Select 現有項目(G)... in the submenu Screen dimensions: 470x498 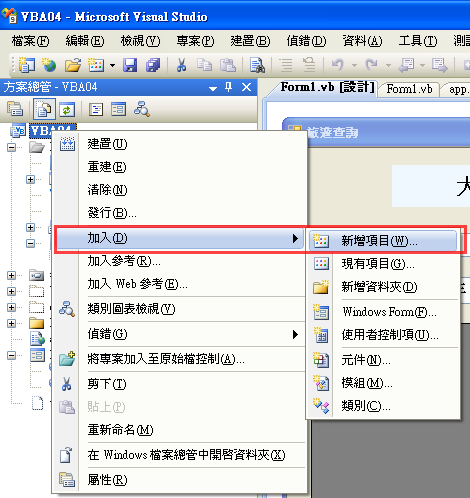[x=383, y=264]
